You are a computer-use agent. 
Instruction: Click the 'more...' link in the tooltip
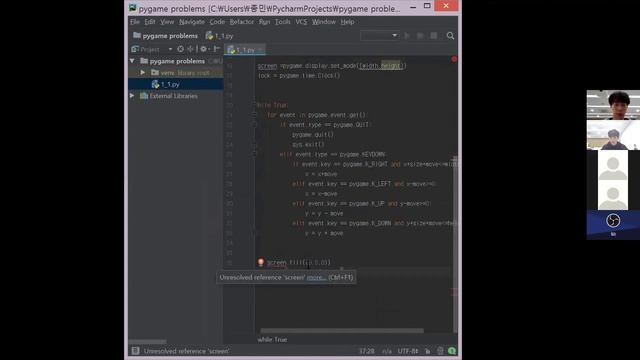pos(316,278)
